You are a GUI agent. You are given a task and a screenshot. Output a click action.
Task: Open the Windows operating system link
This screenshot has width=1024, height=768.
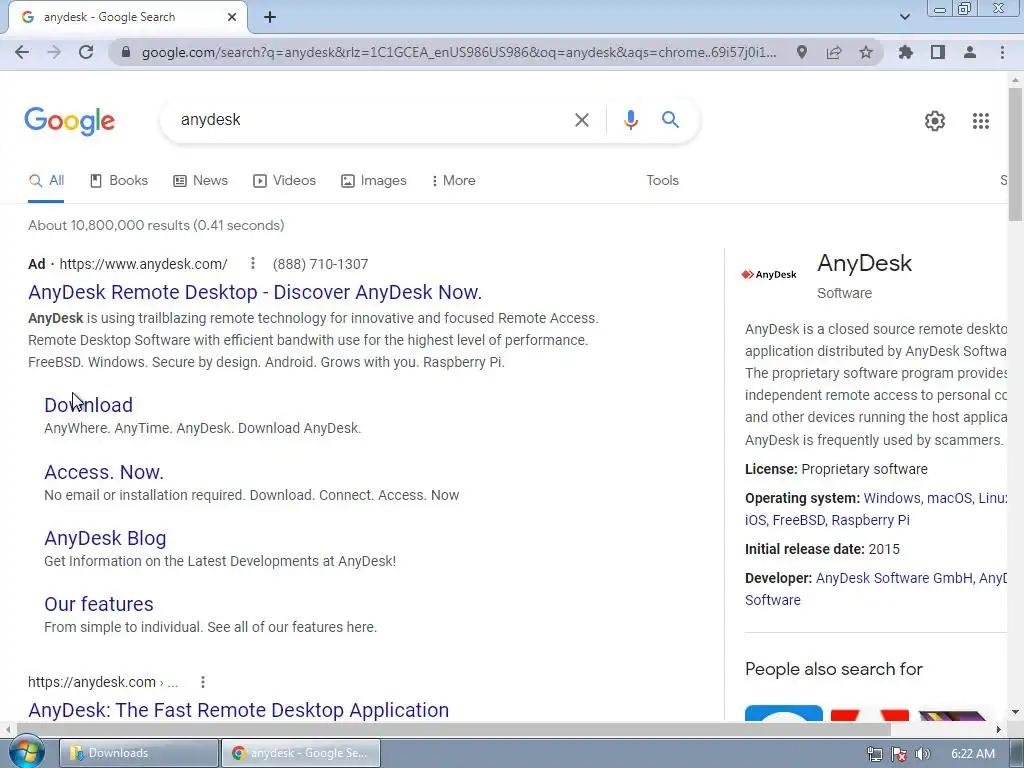891,498
